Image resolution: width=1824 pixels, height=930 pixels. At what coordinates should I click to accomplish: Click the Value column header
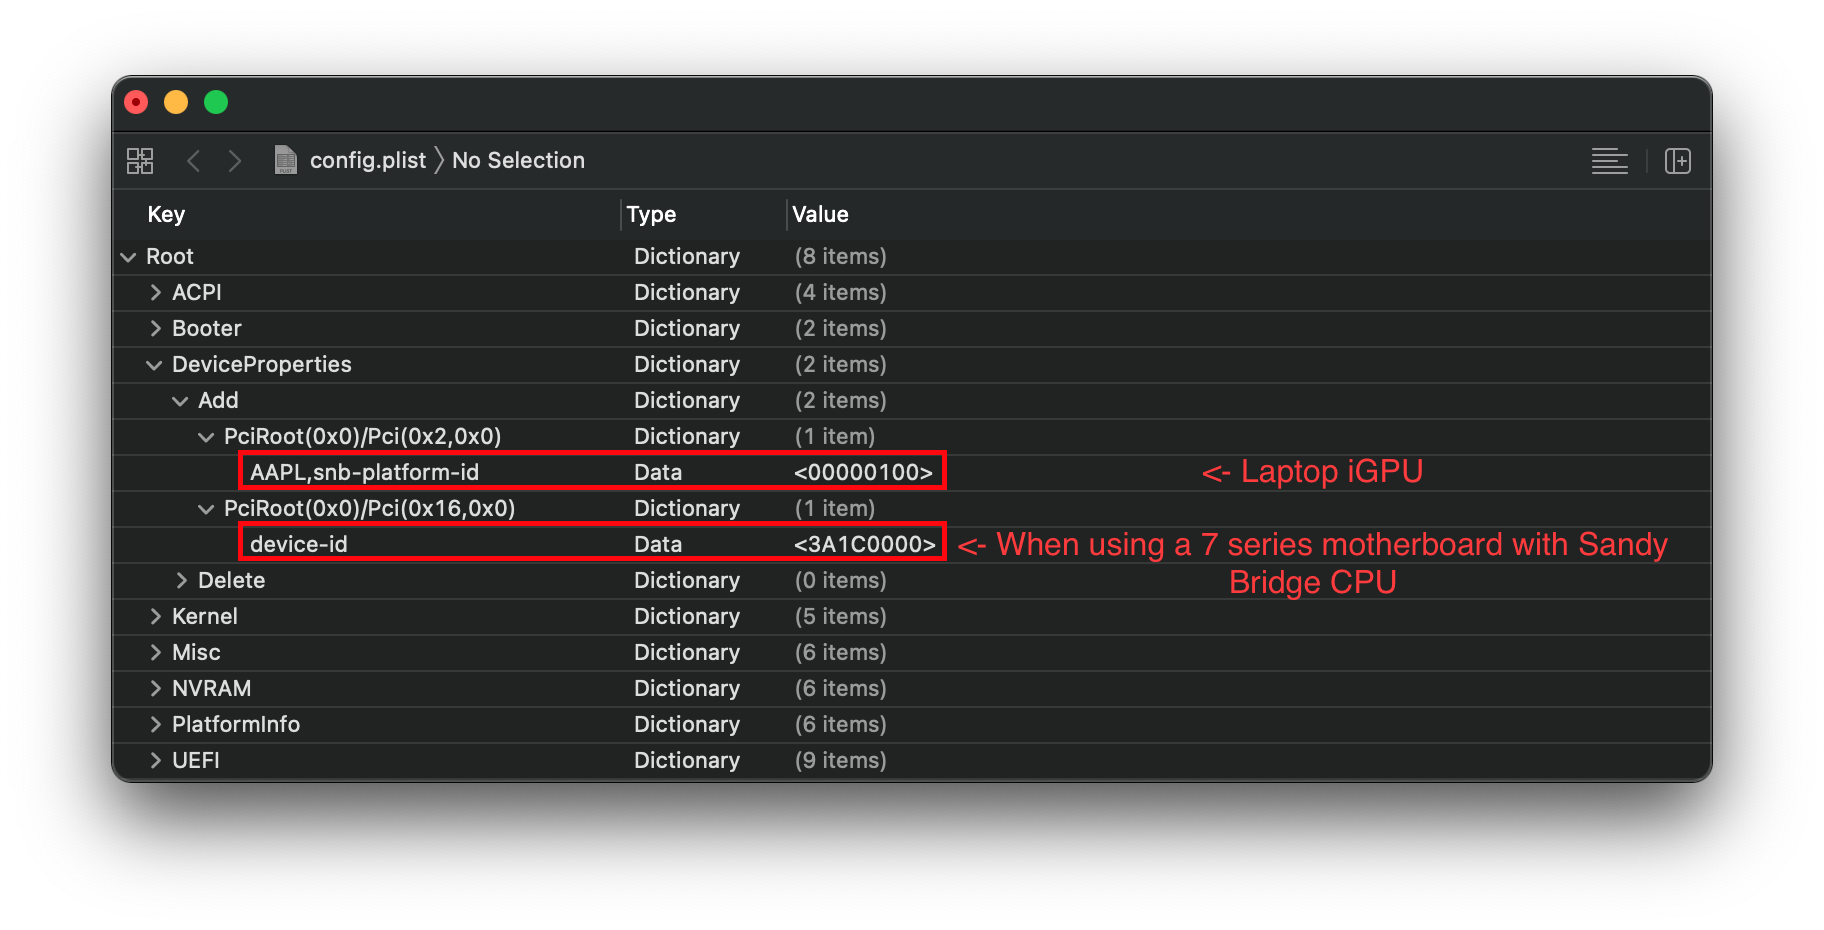point(820,215)
